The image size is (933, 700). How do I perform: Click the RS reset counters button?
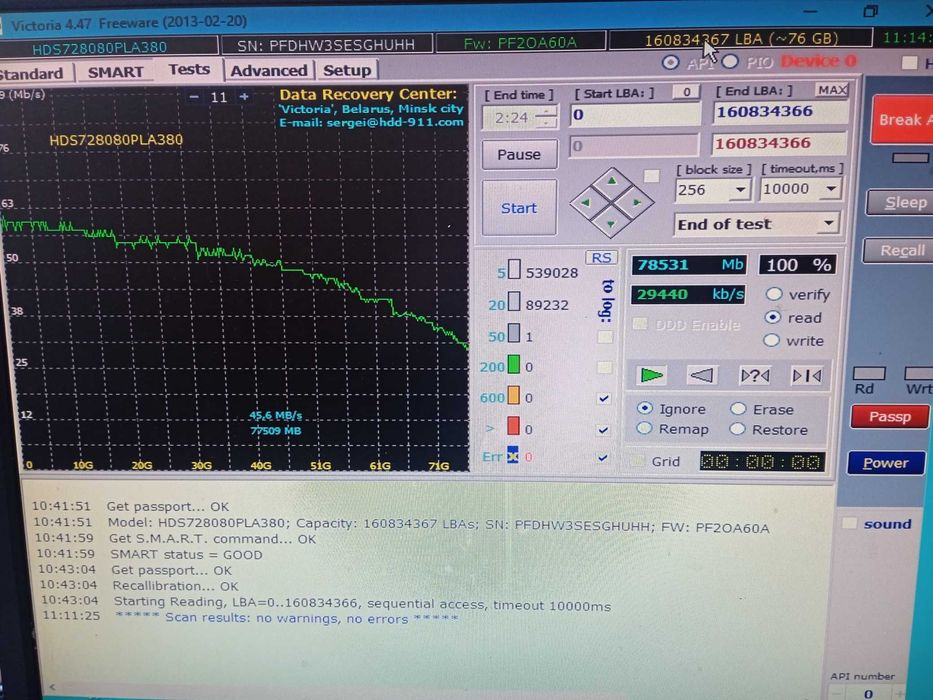(601, 258)
